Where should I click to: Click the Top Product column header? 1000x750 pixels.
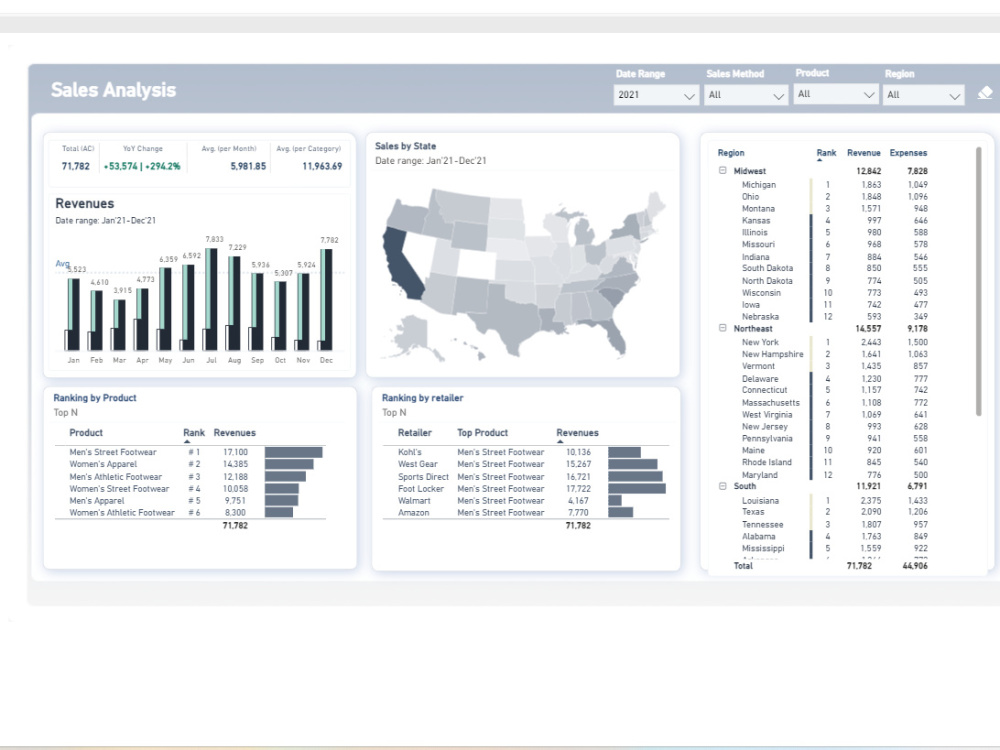pyautogui.click(x=482, y=432)
